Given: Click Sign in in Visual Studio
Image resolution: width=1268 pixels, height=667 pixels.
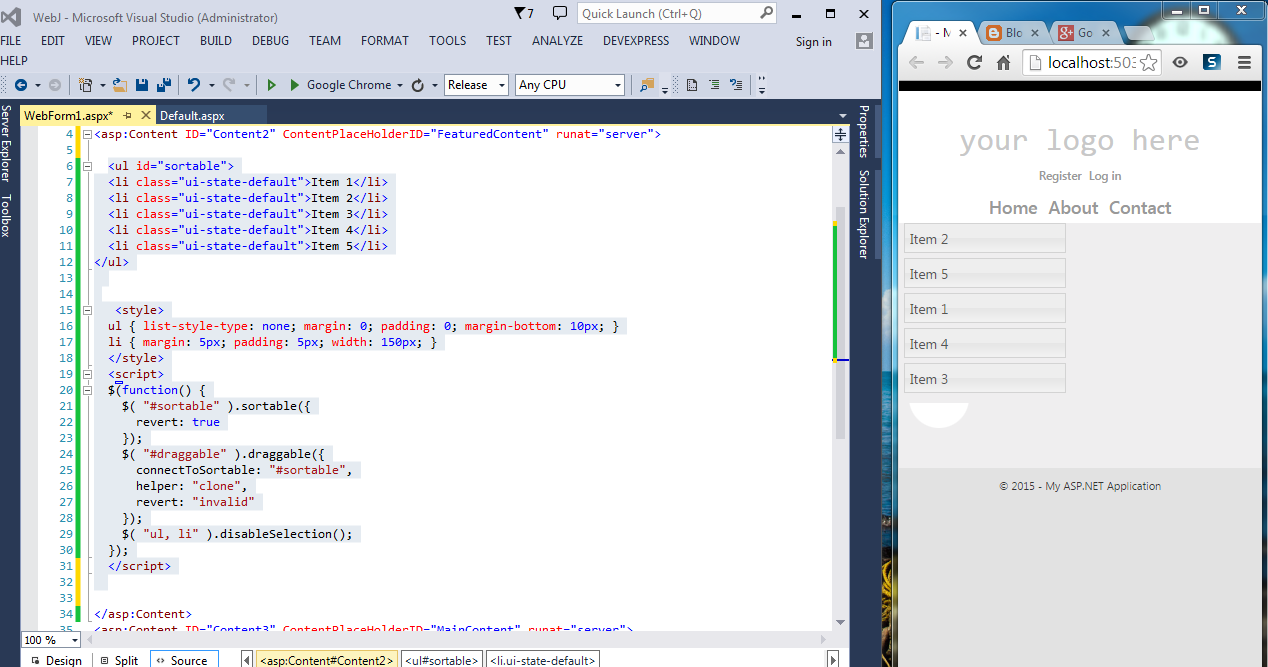Looking at the screenshot, I should pyautogui.click(x=813, y=42).
